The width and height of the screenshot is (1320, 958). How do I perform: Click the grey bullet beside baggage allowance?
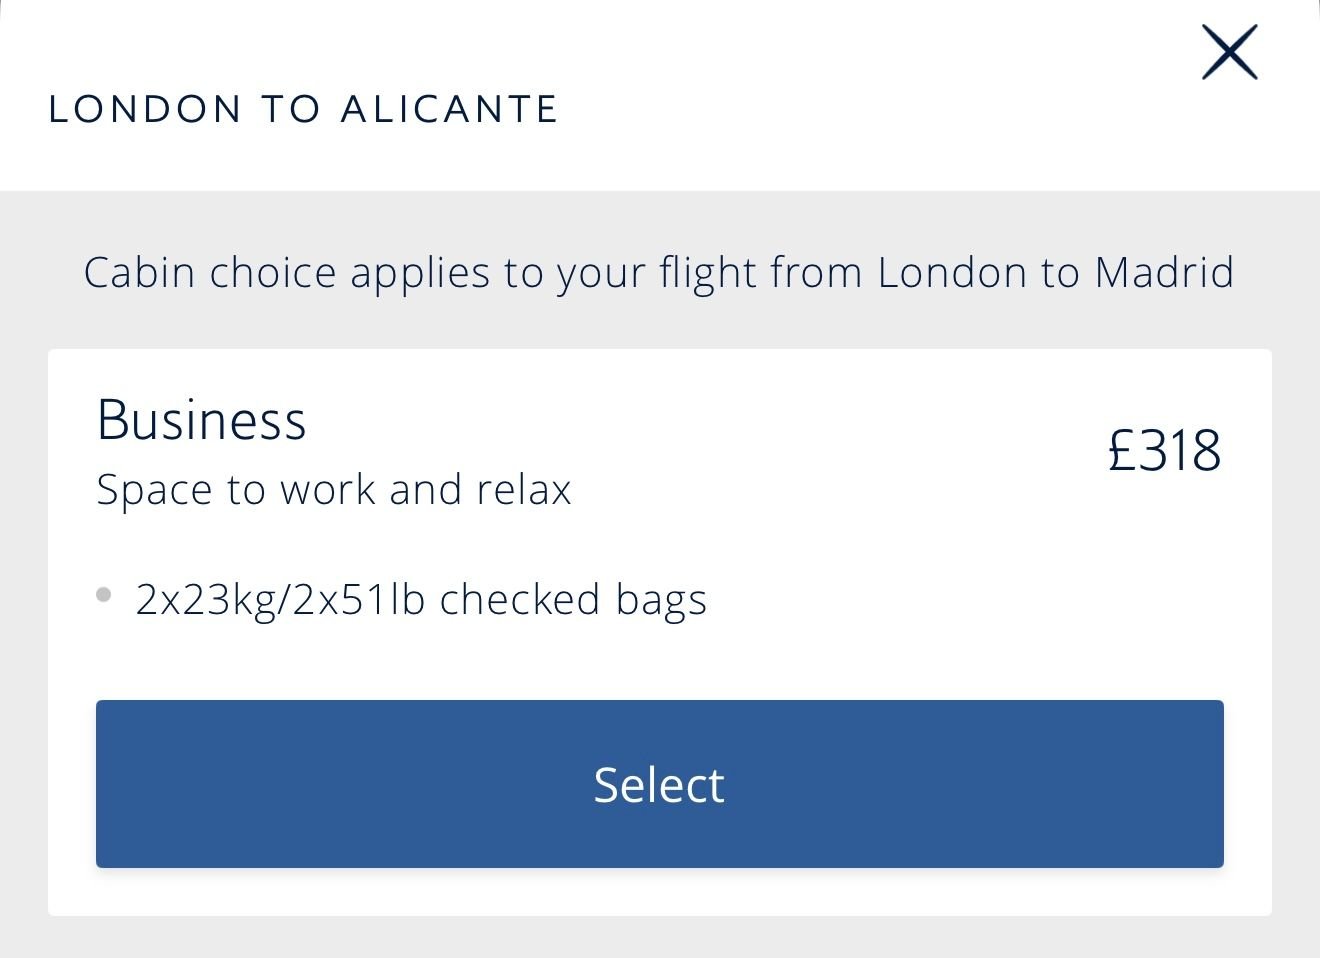coord(103,596)
